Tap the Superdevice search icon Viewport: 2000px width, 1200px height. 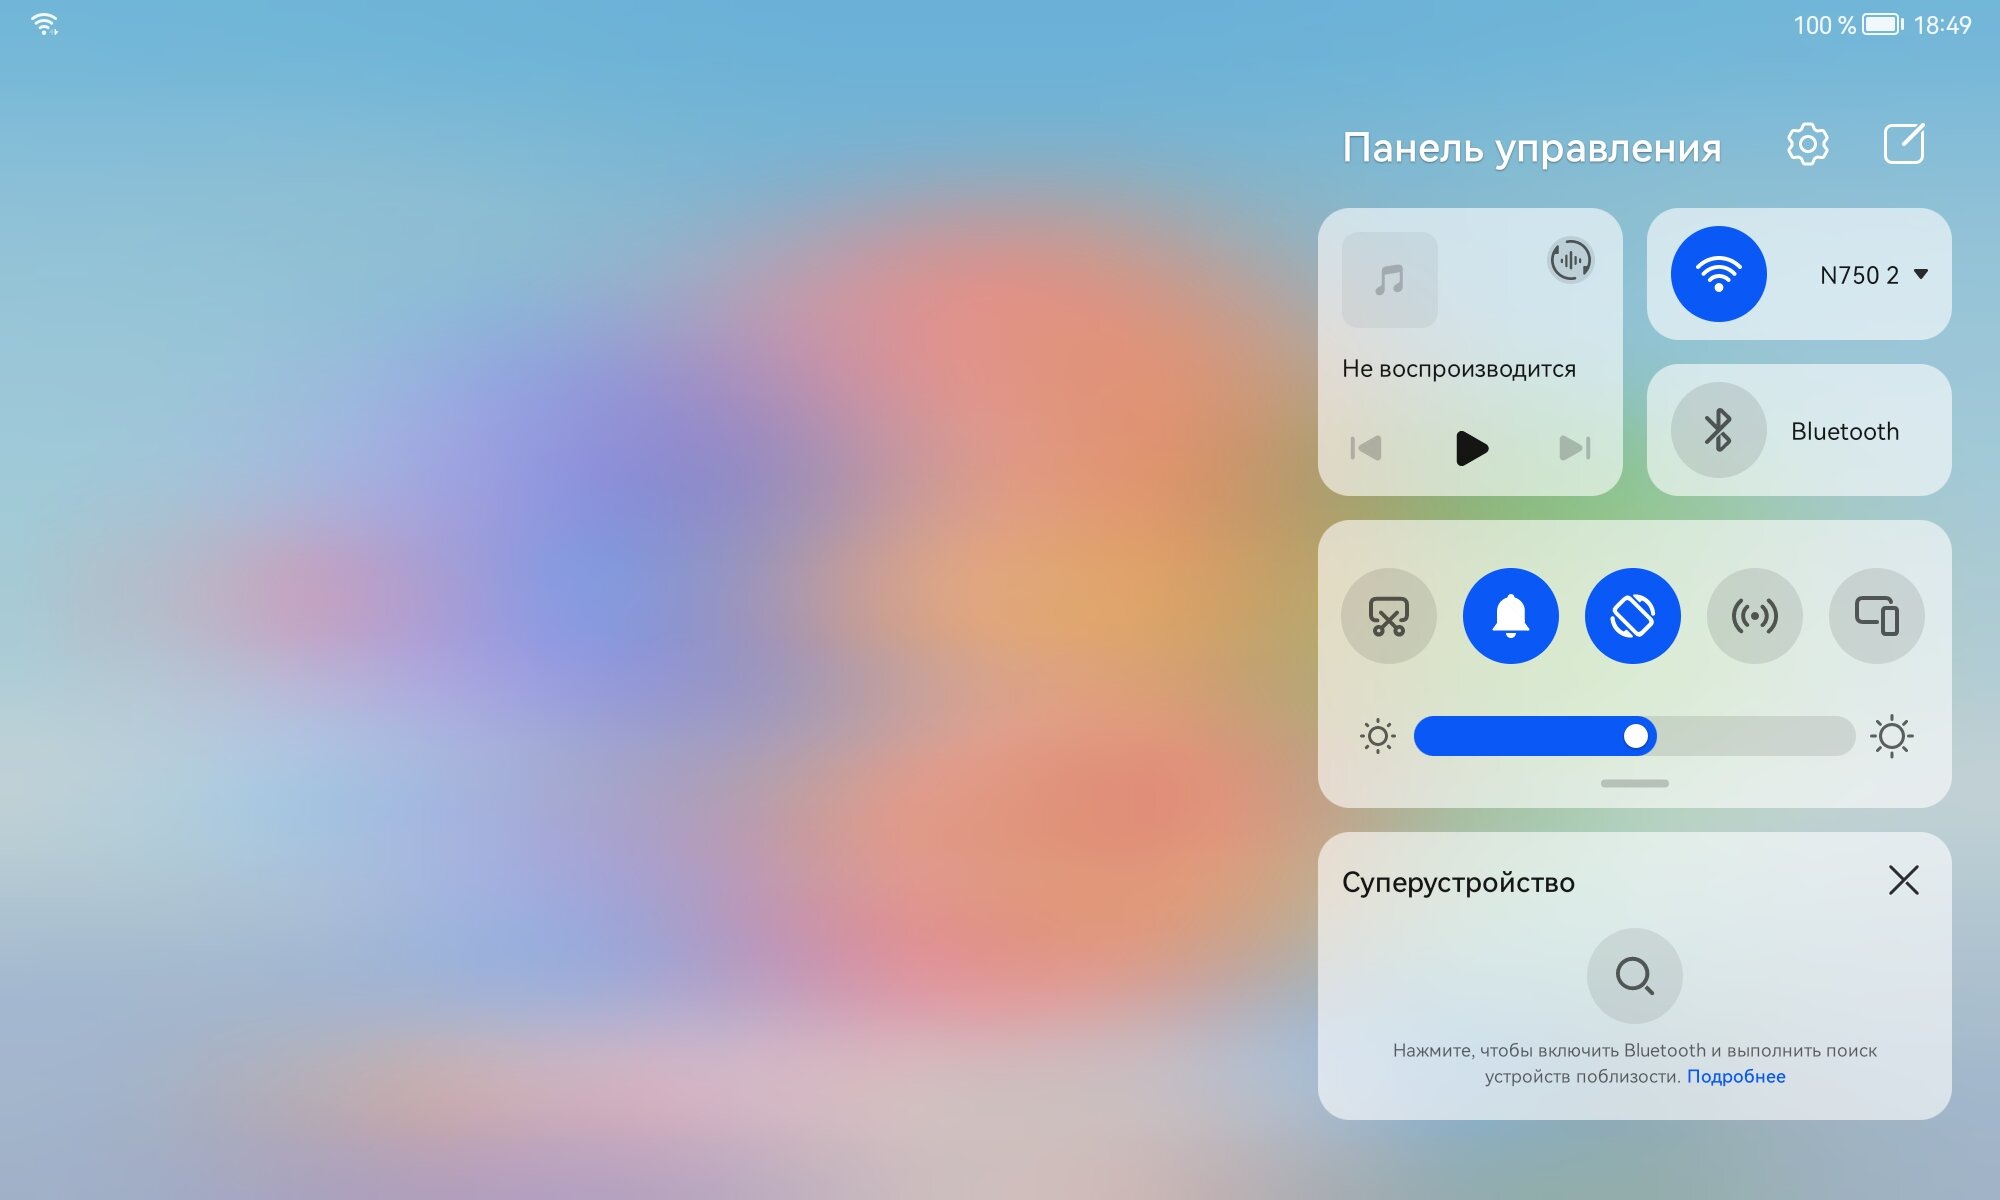(1636, 976)
